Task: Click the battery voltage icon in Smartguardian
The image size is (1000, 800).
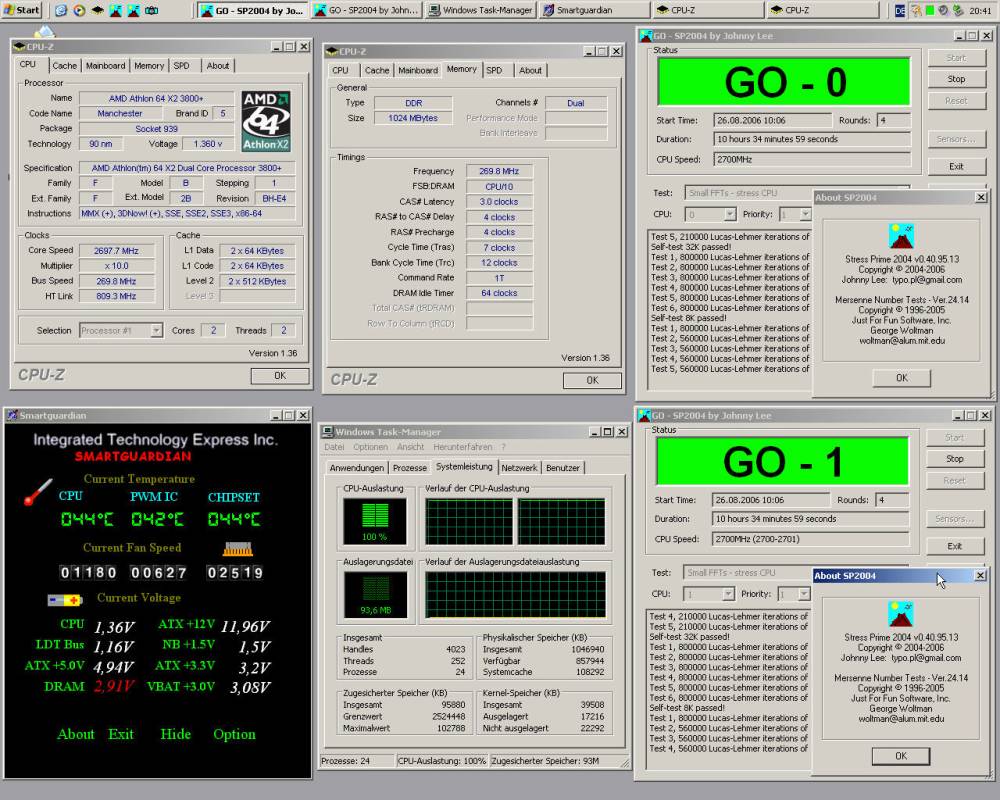Action: [x=65, y=600]
